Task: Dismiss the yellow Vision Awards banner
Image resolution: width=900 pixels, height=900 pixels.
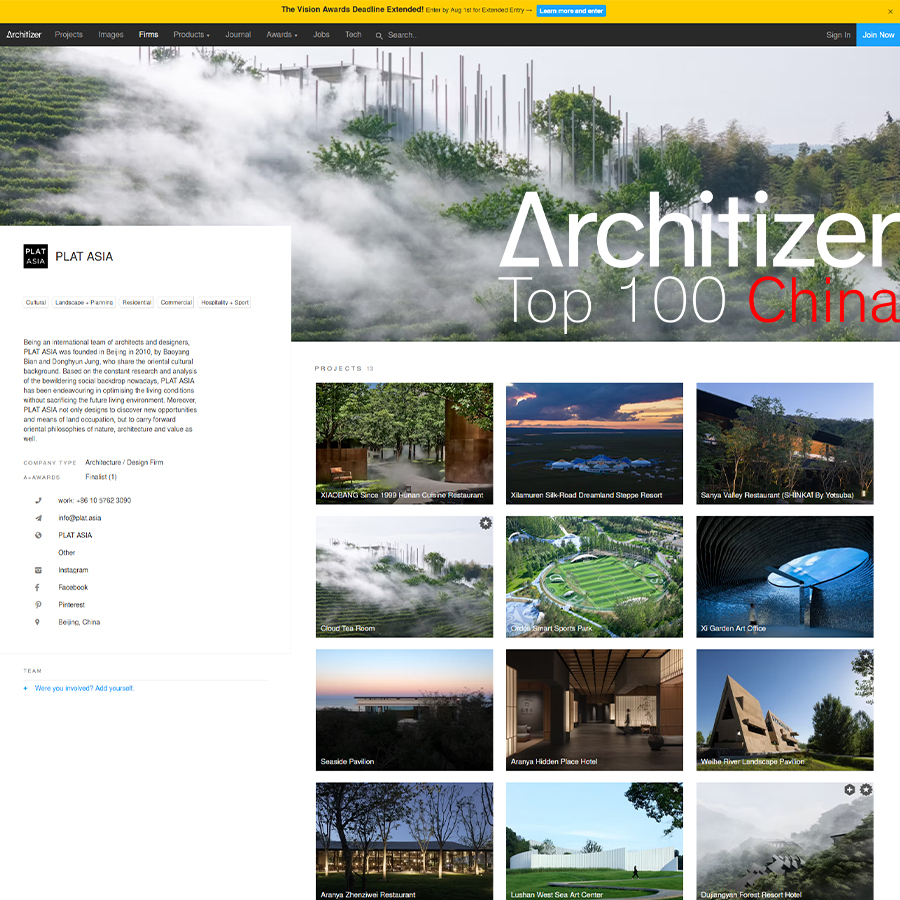Action: click(x=890, y=11)
